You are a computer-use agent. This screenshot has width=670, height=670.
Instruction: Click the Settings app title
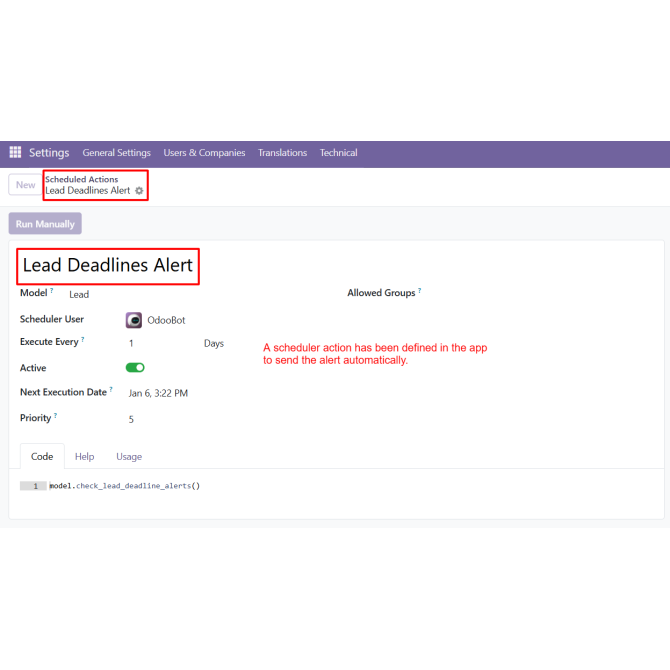pyautogui.click(x=49, y=153)
